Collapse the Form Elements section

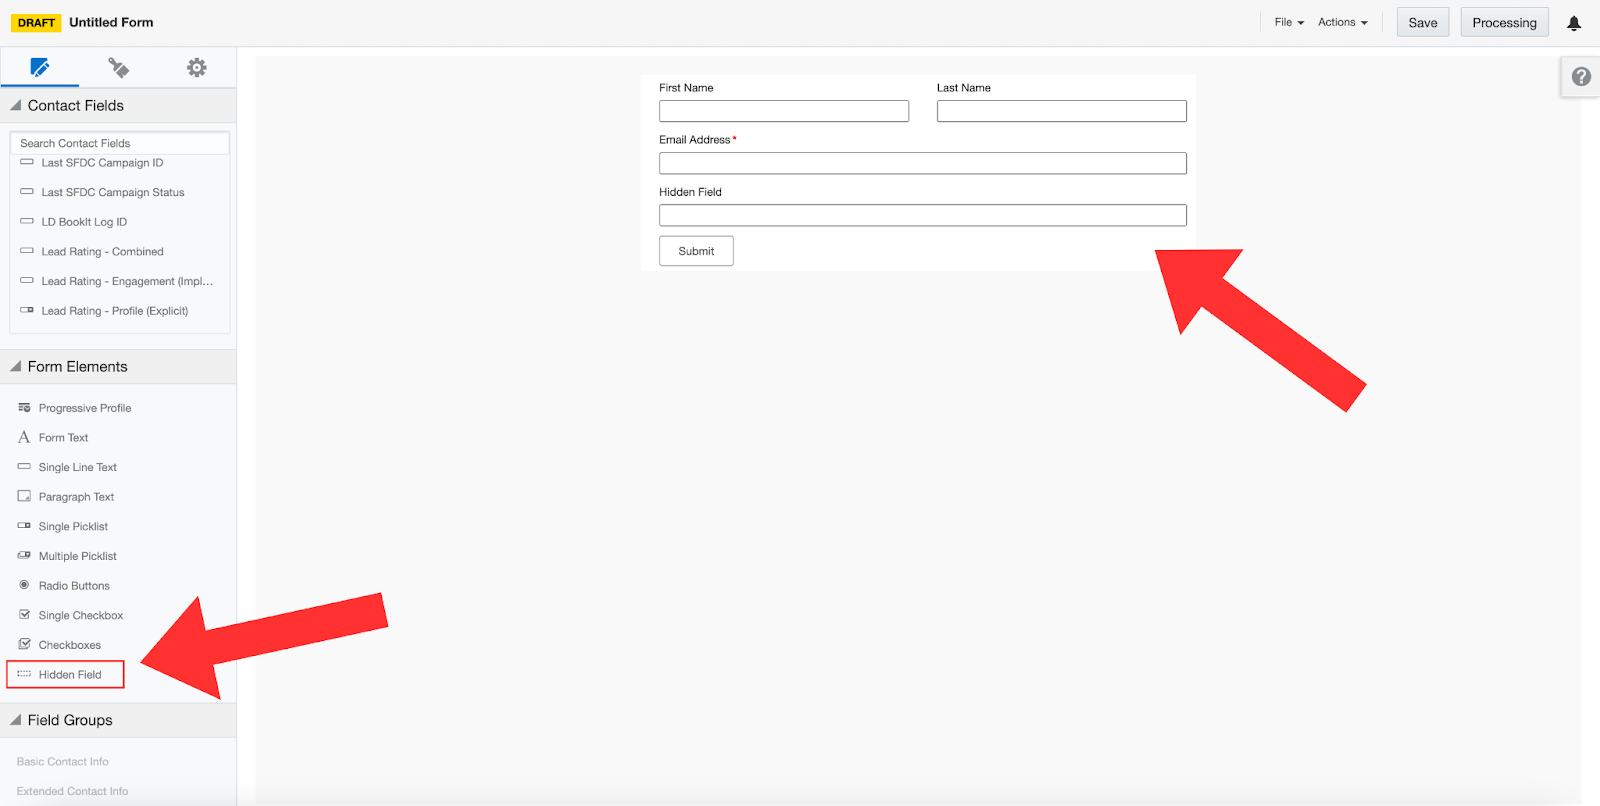(x=16, y=367)
